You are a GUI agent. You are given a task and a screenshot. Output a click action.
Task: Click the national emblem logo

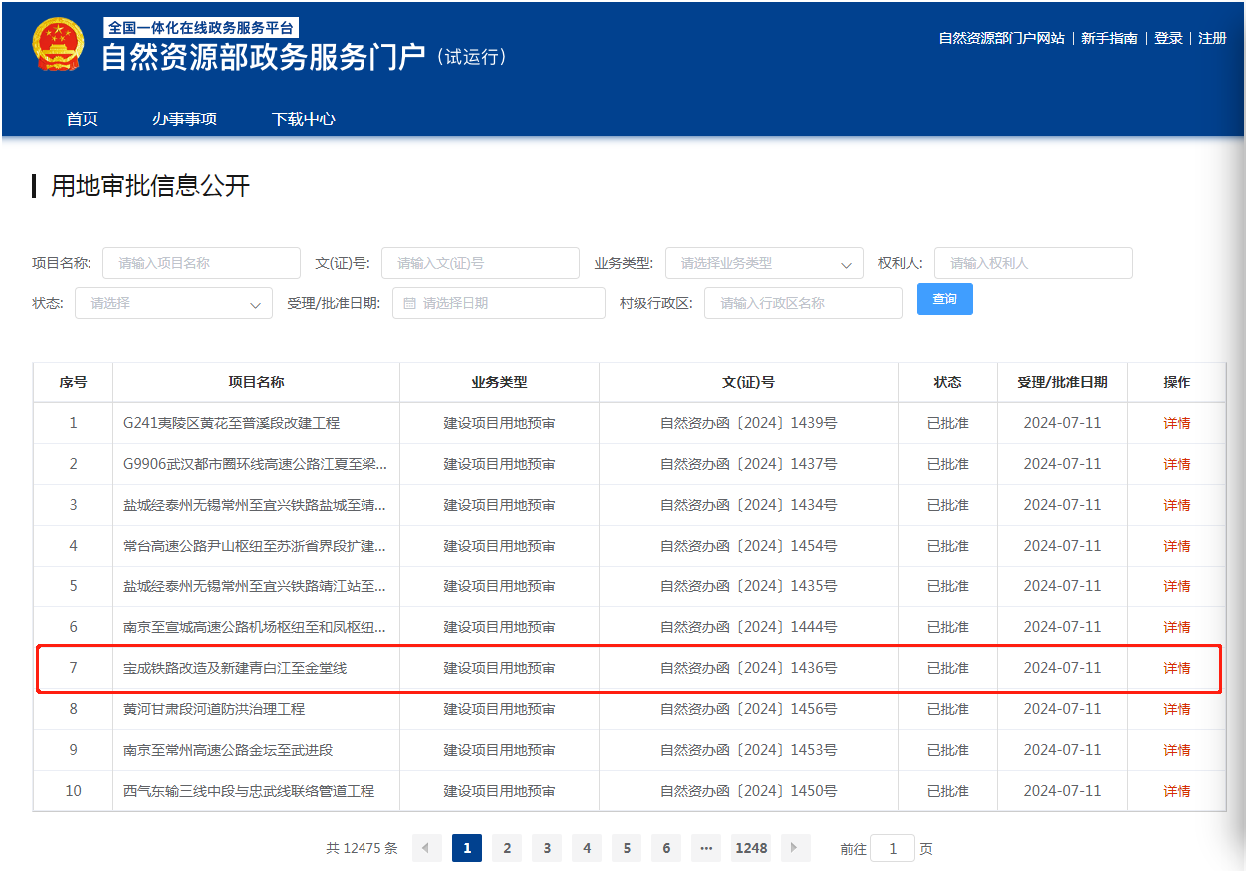(58, 44)
